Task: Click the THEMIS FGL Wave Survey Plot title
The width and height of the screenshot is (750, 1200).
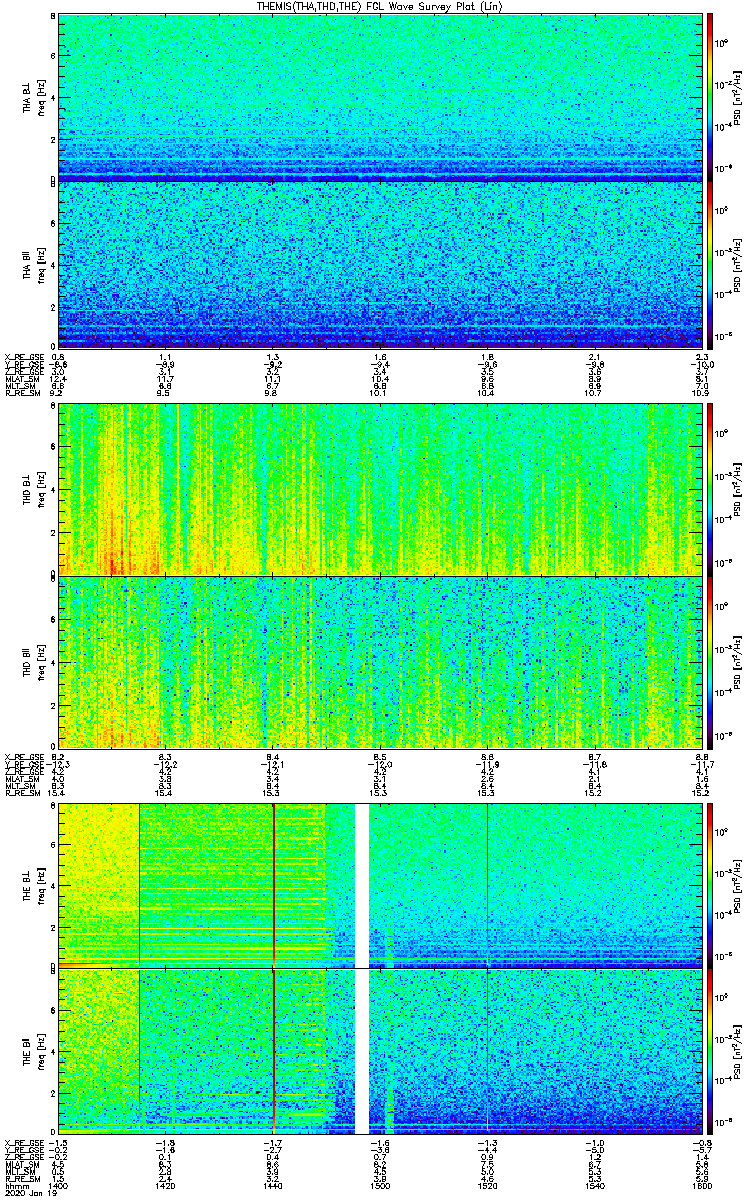Action: pyautogui.click(x=376, y=6)
